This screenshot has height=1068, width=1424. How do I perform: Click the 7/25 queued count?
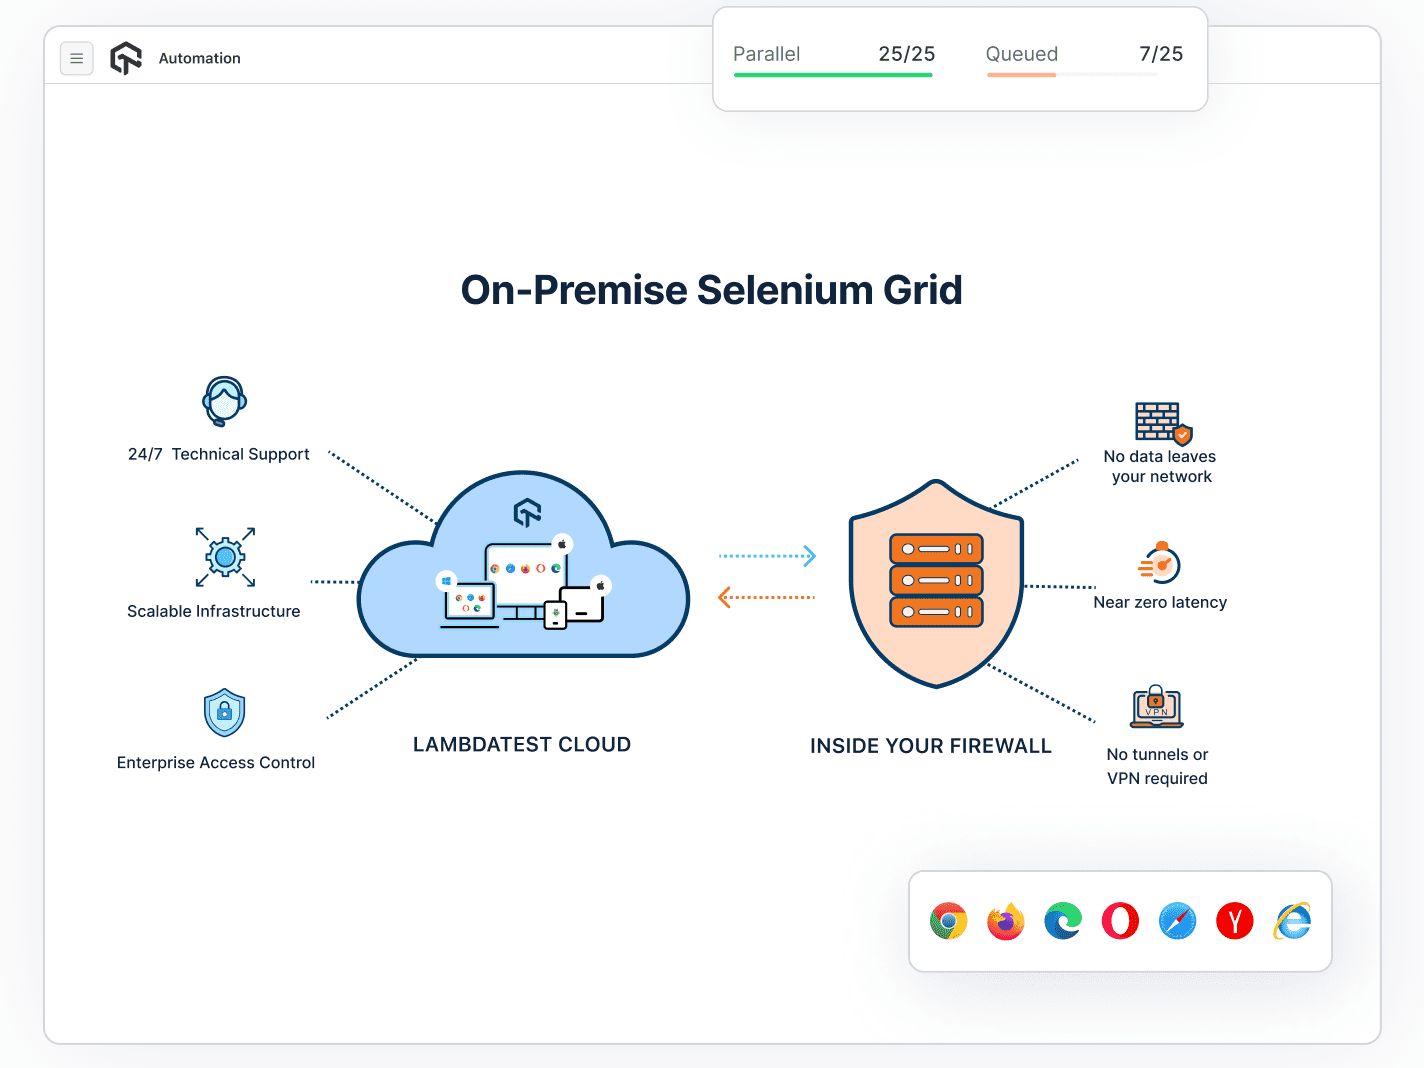tap(1161, 54)
